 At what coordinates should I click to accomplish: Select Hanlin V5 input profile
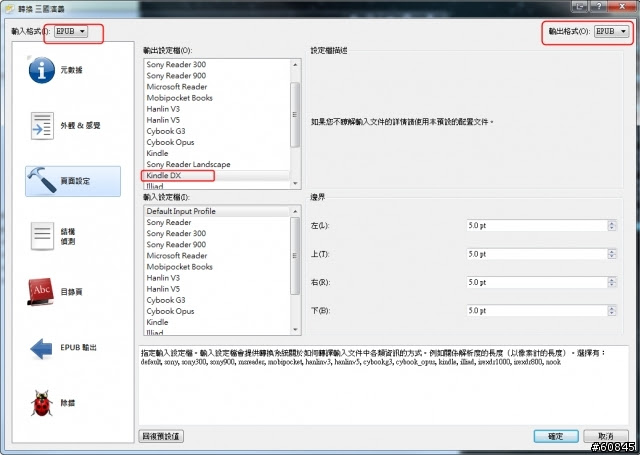[x=217, y=289]
